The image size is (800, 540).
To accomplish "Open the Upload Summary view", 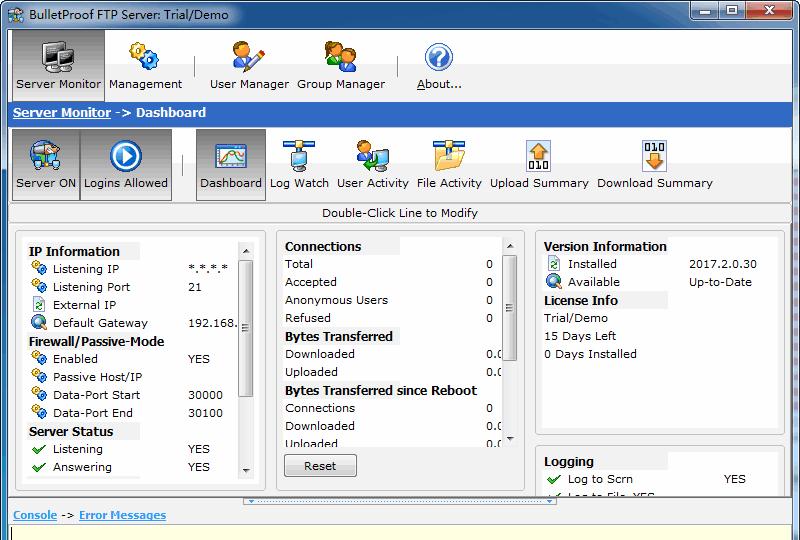I will pyautogui.click(x=539, y=164).
